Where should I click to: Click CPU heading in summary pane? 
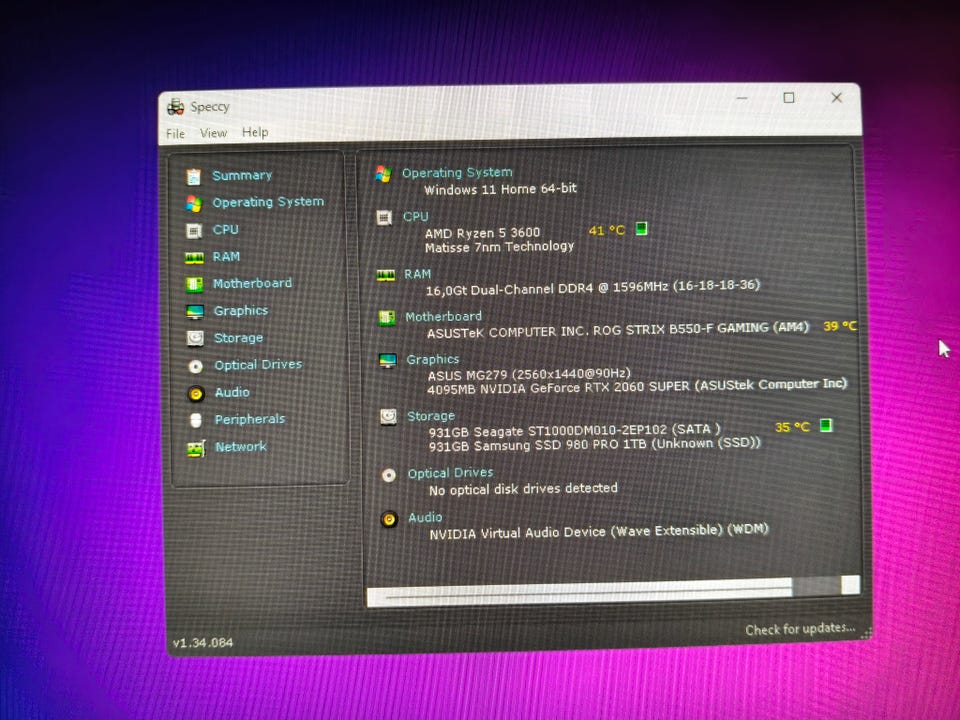[x=416, y=216]
